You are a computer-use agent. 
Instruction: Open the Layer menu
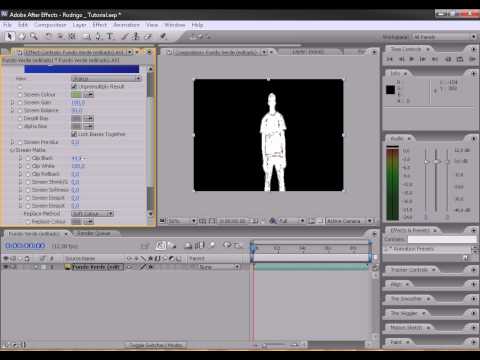80,25
